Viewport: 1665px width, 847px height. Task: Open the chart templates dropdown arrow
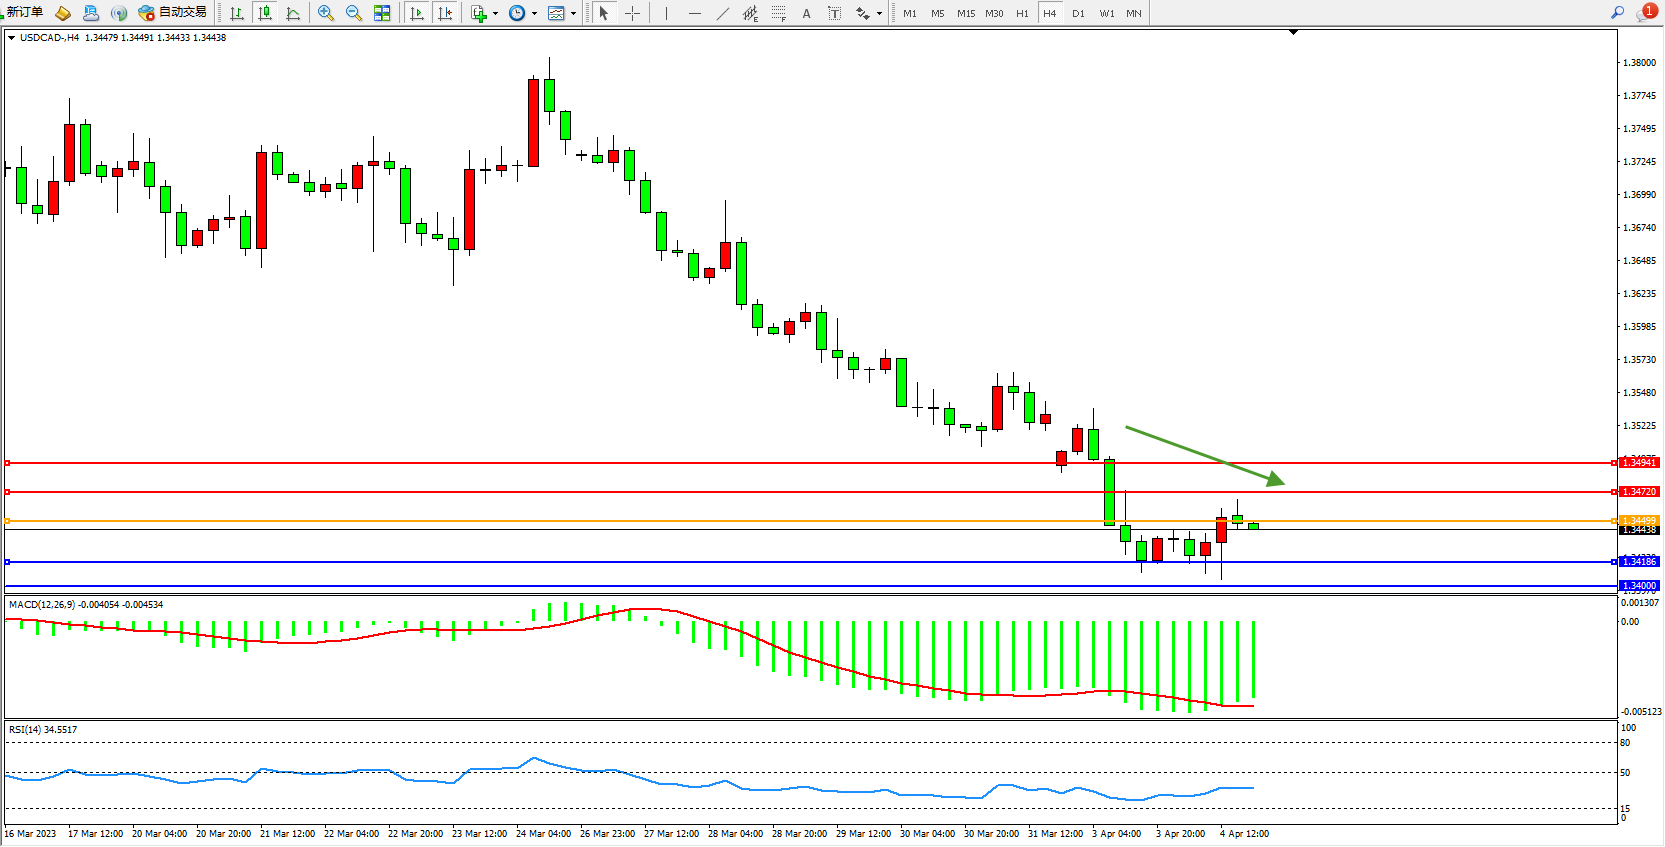pyautogui.click(x=573, y=14)
